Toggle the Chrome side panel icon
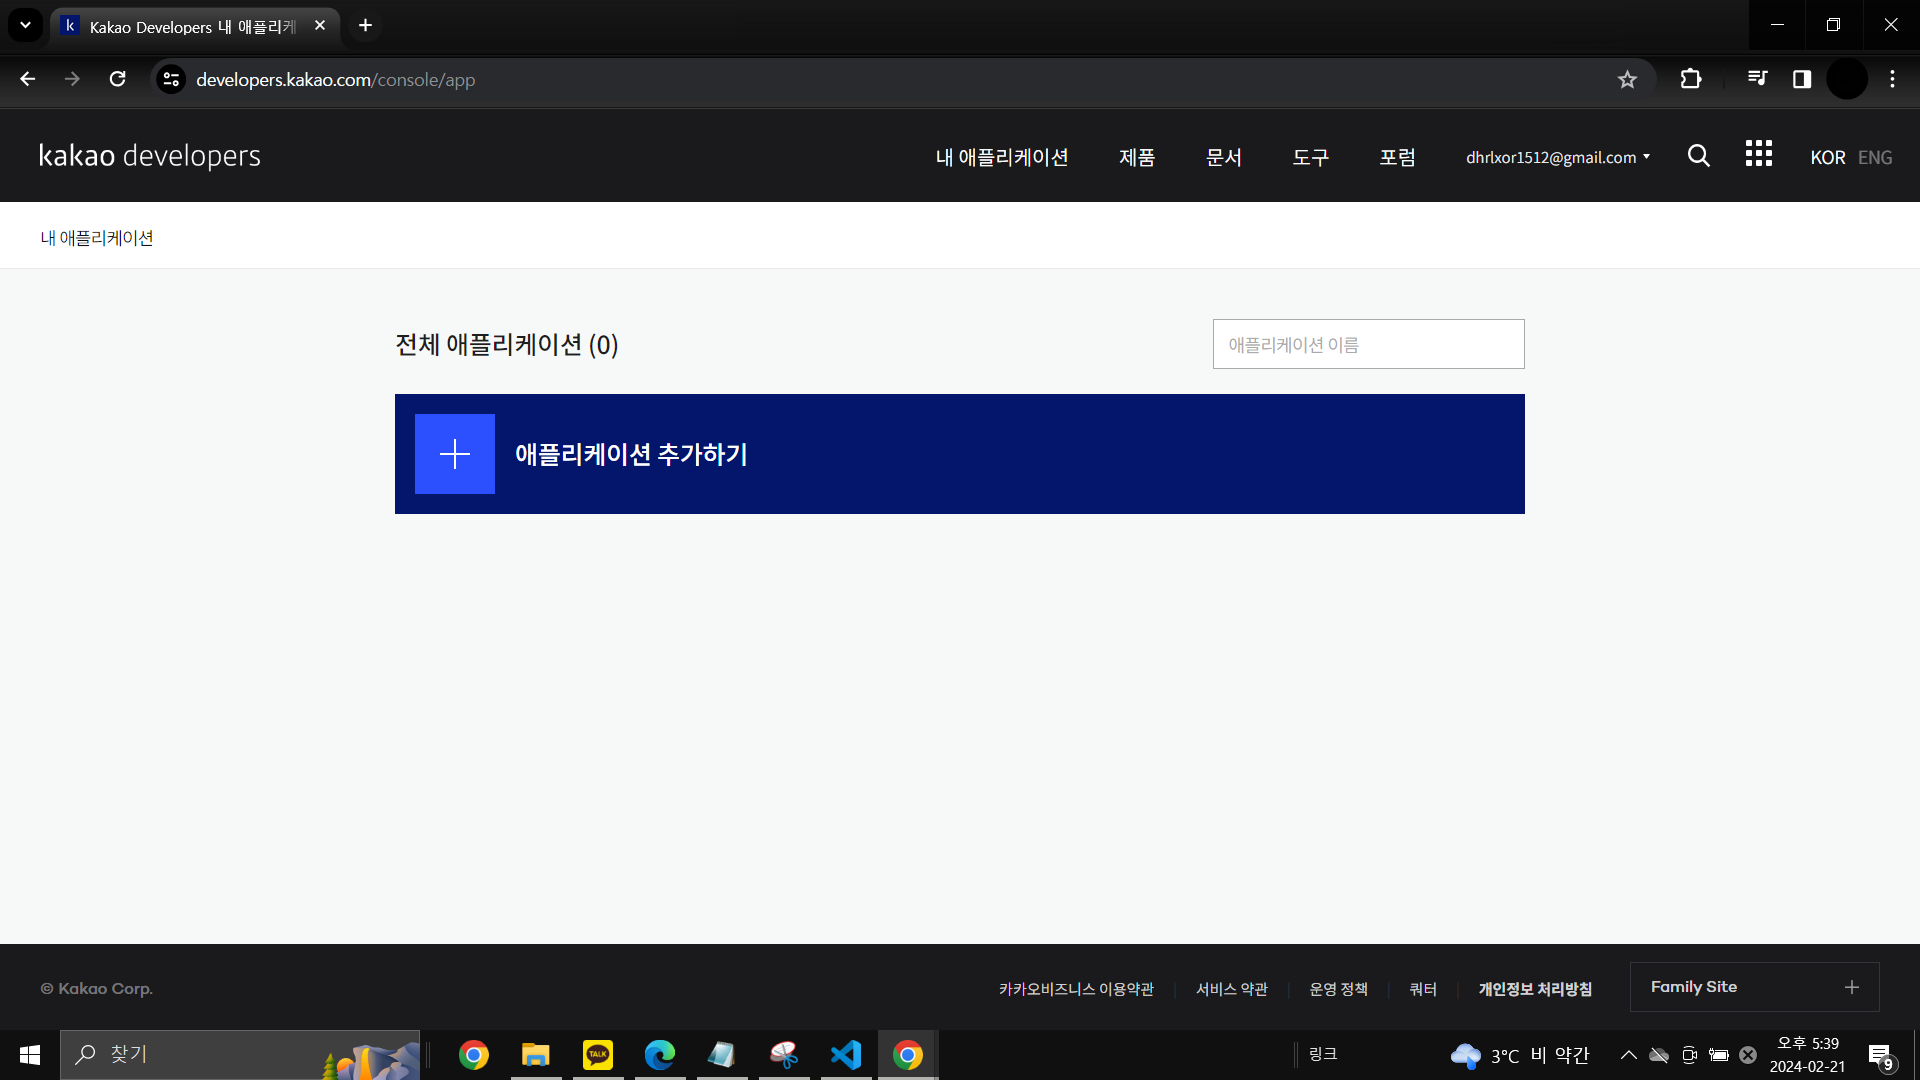The image size is (1920, 1080). tap(1801, 79)
